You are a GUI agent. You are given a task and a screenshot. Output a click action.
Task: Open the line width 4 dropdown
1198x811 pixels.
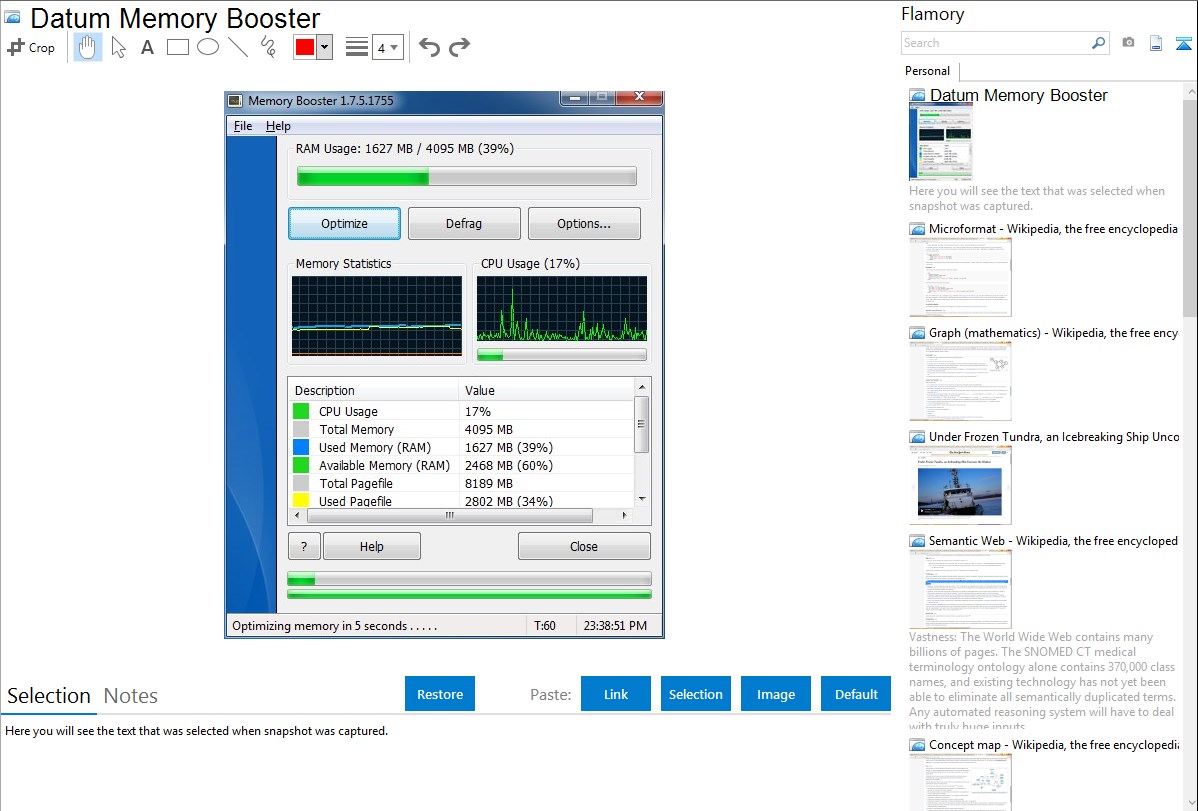click(x=388, y=47)
